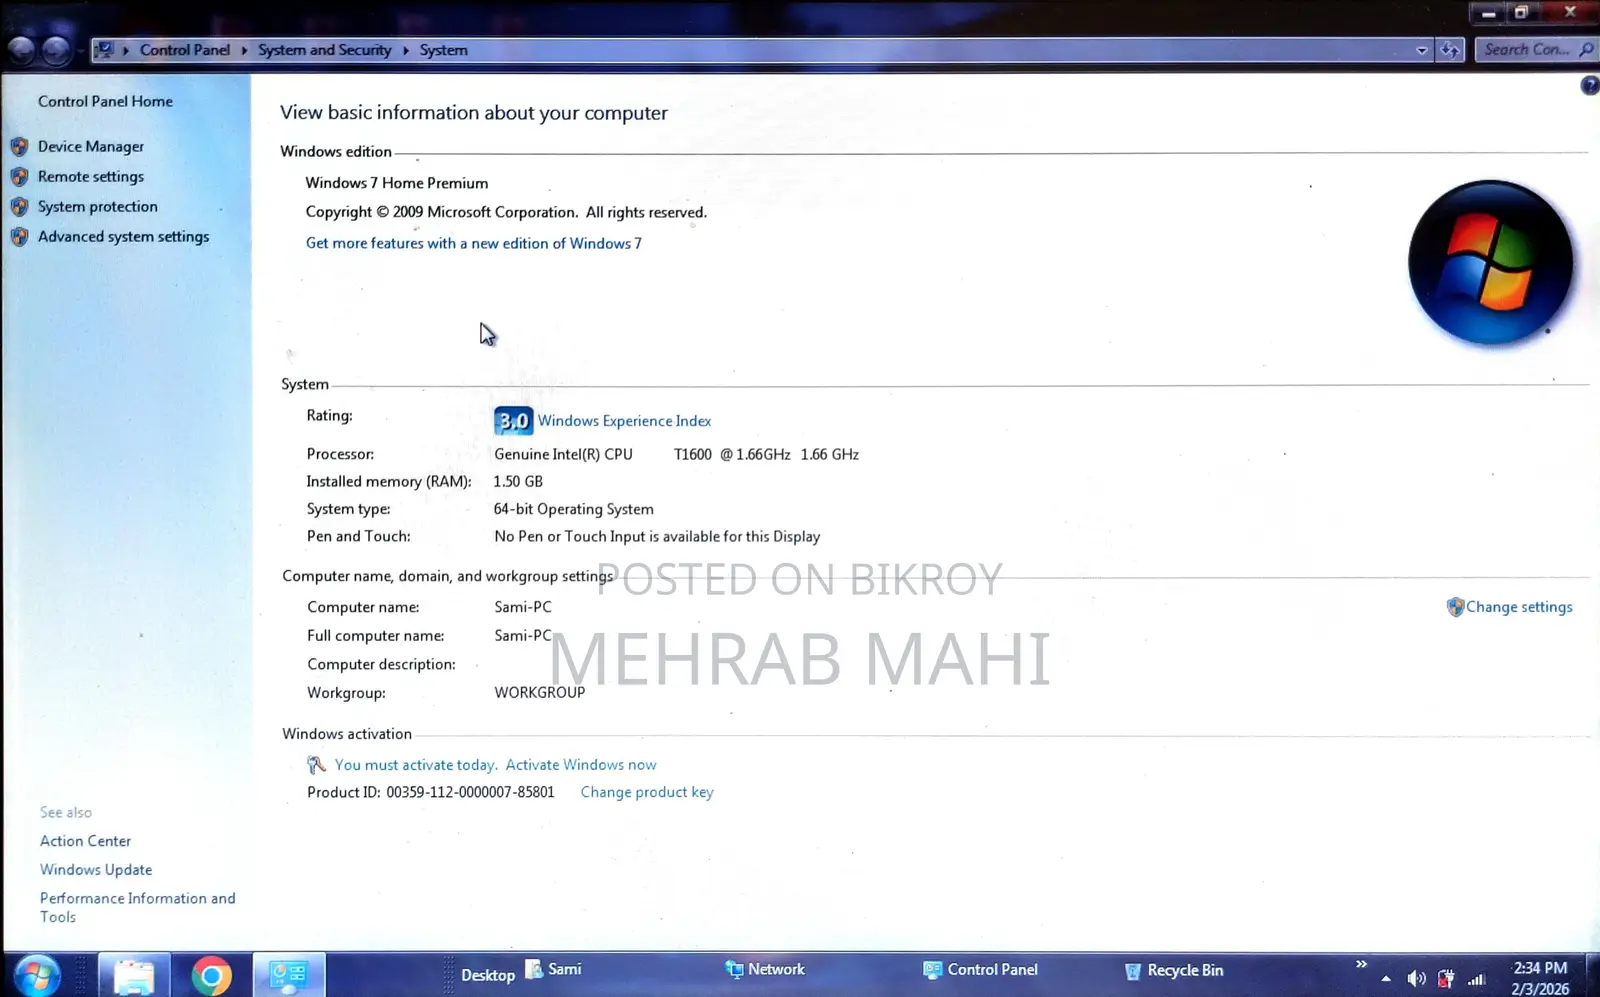Click the processor value Genuine Intel(R) CPU T1600
Image resolution: width=1600 pixels, height=997 pixels.
point(677,455)
